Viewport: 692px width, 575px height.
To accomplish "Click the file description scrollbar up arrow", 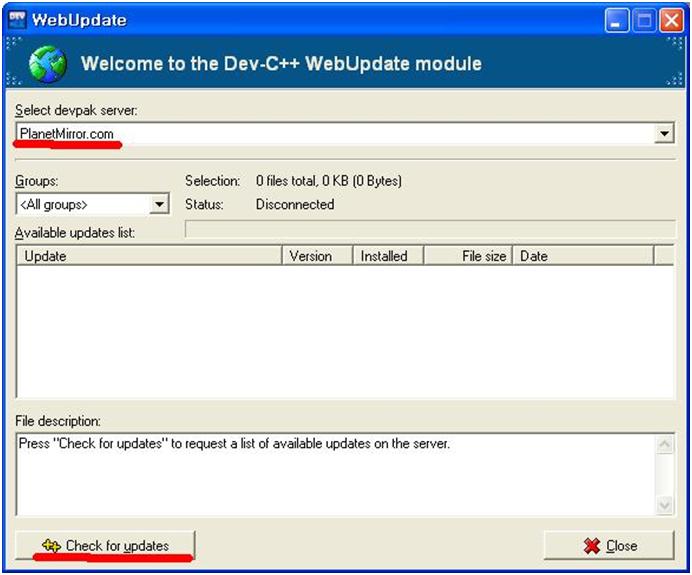I will [664, 444].
